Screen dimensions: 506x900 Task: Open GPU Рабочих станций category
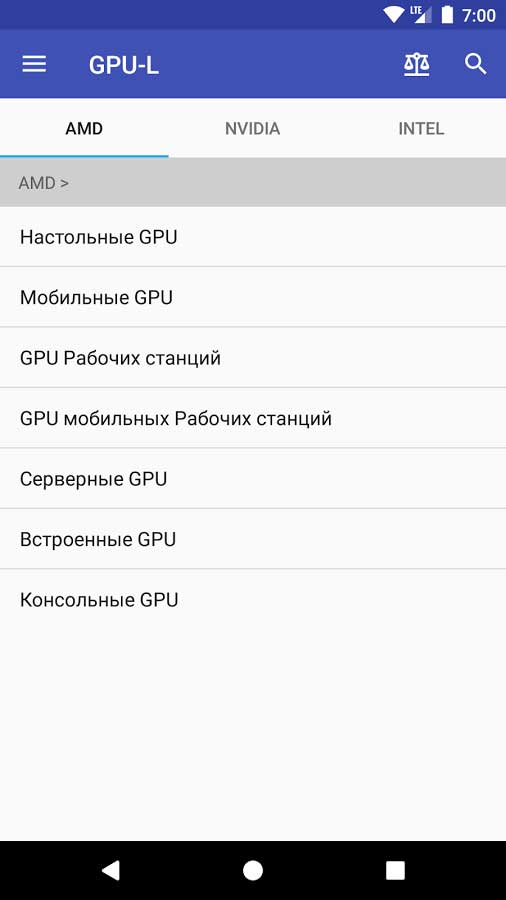(253, 358)
